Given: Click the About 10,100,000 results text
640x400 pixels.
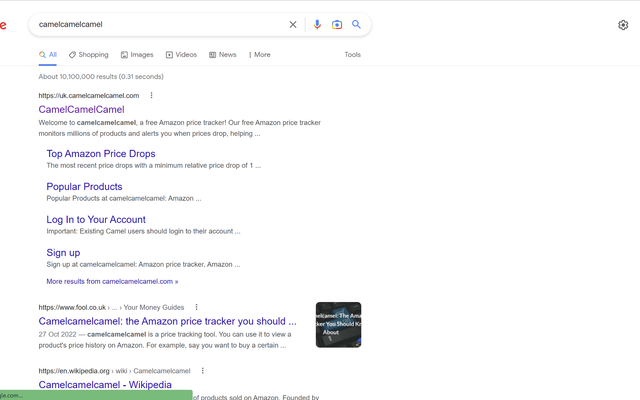Looking at the screenshot, I should click(101, 77).
